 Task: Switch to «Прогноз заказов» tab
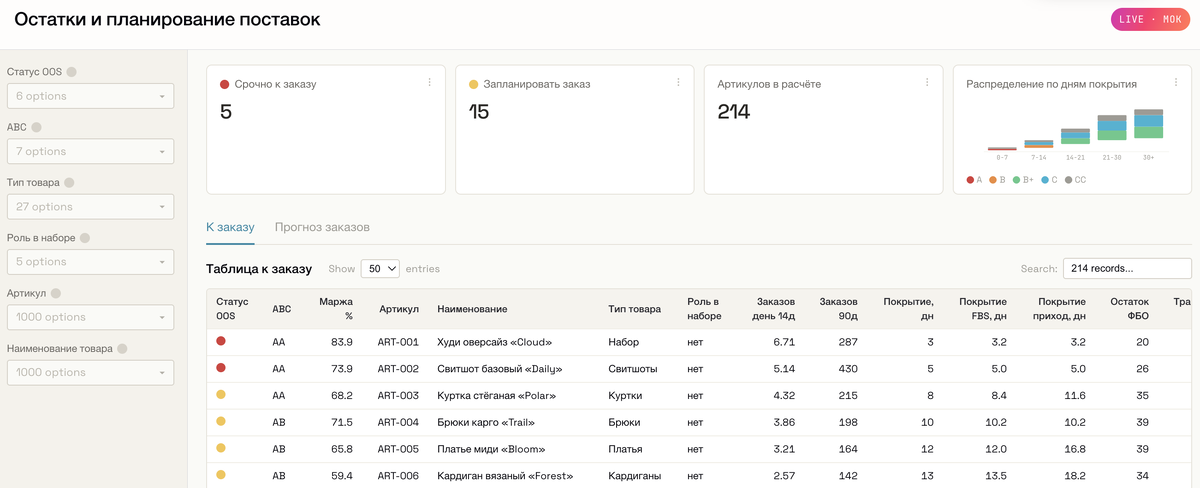322,227
